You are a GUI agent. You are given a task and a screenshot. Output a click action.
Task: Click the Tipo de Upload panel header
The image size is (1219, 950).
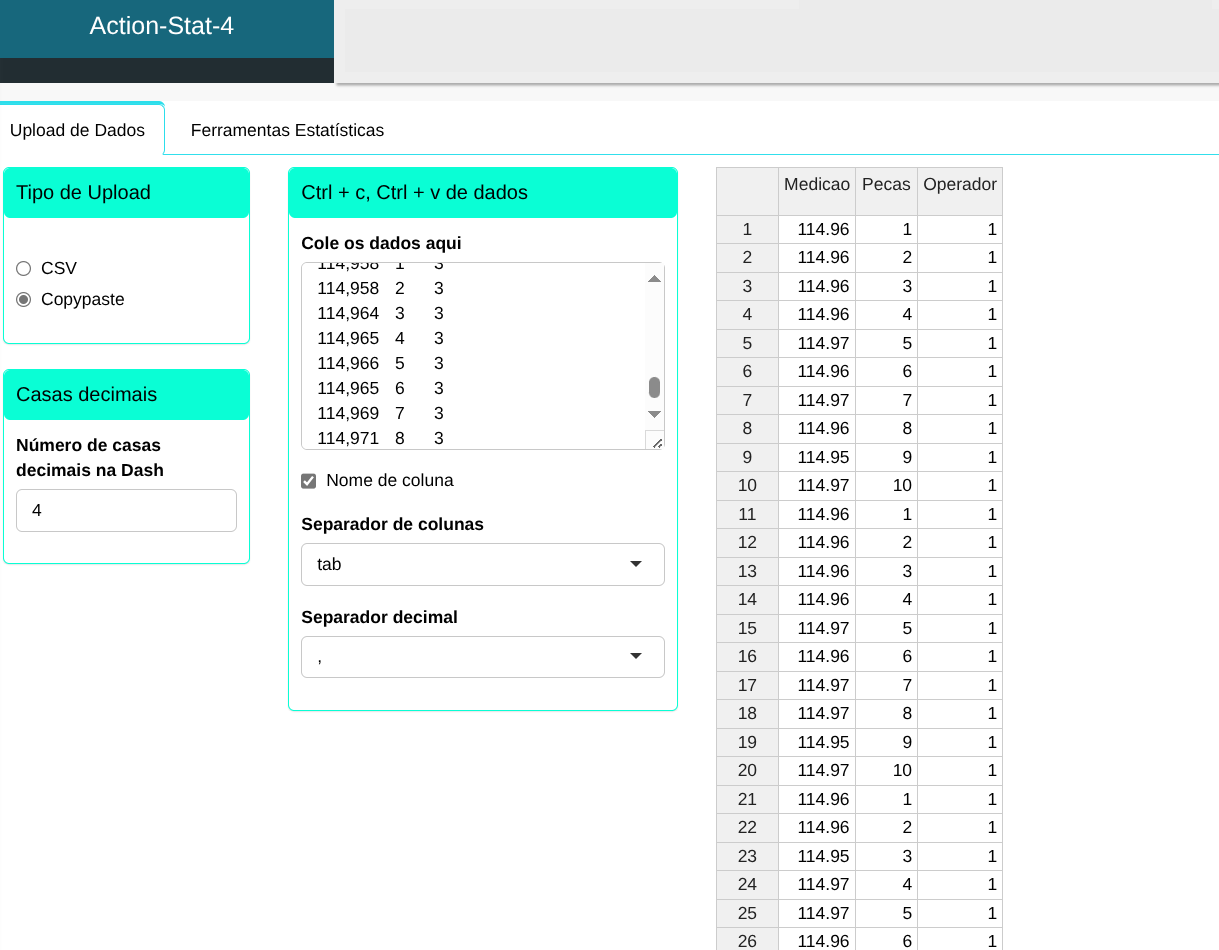click(x=126, y=193)
